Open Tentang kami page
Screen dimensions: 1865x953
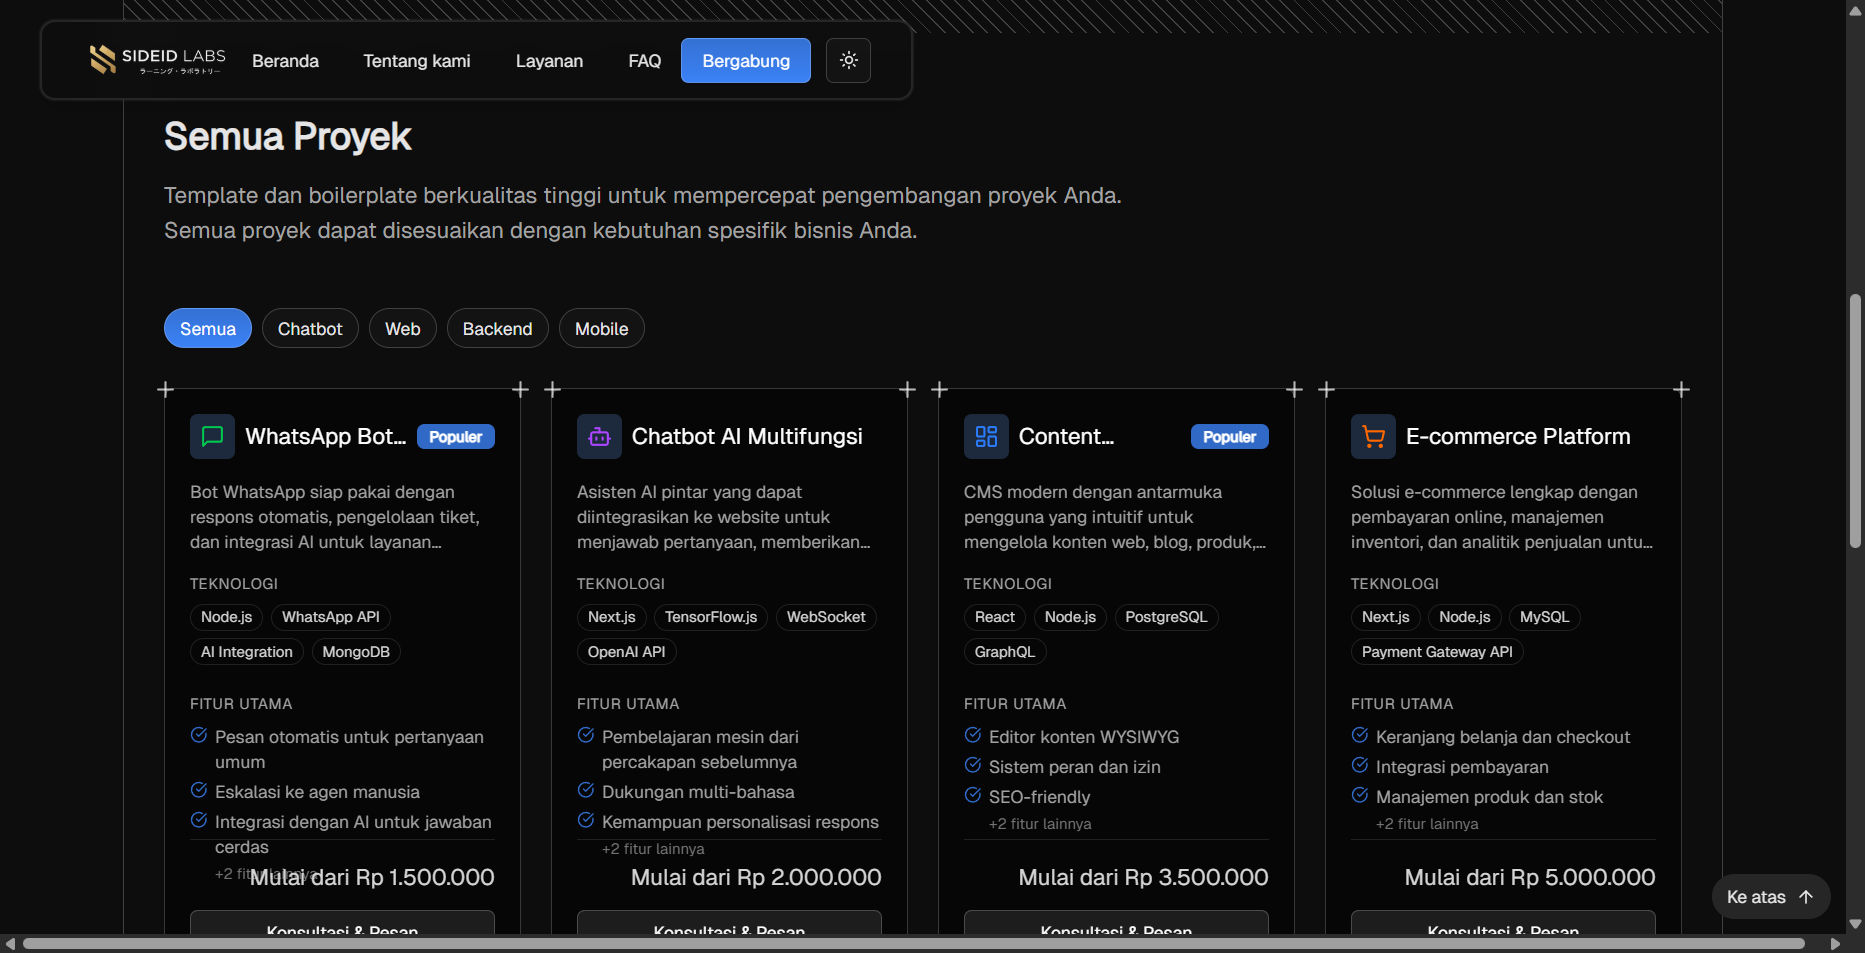click(x=417, y=61)
